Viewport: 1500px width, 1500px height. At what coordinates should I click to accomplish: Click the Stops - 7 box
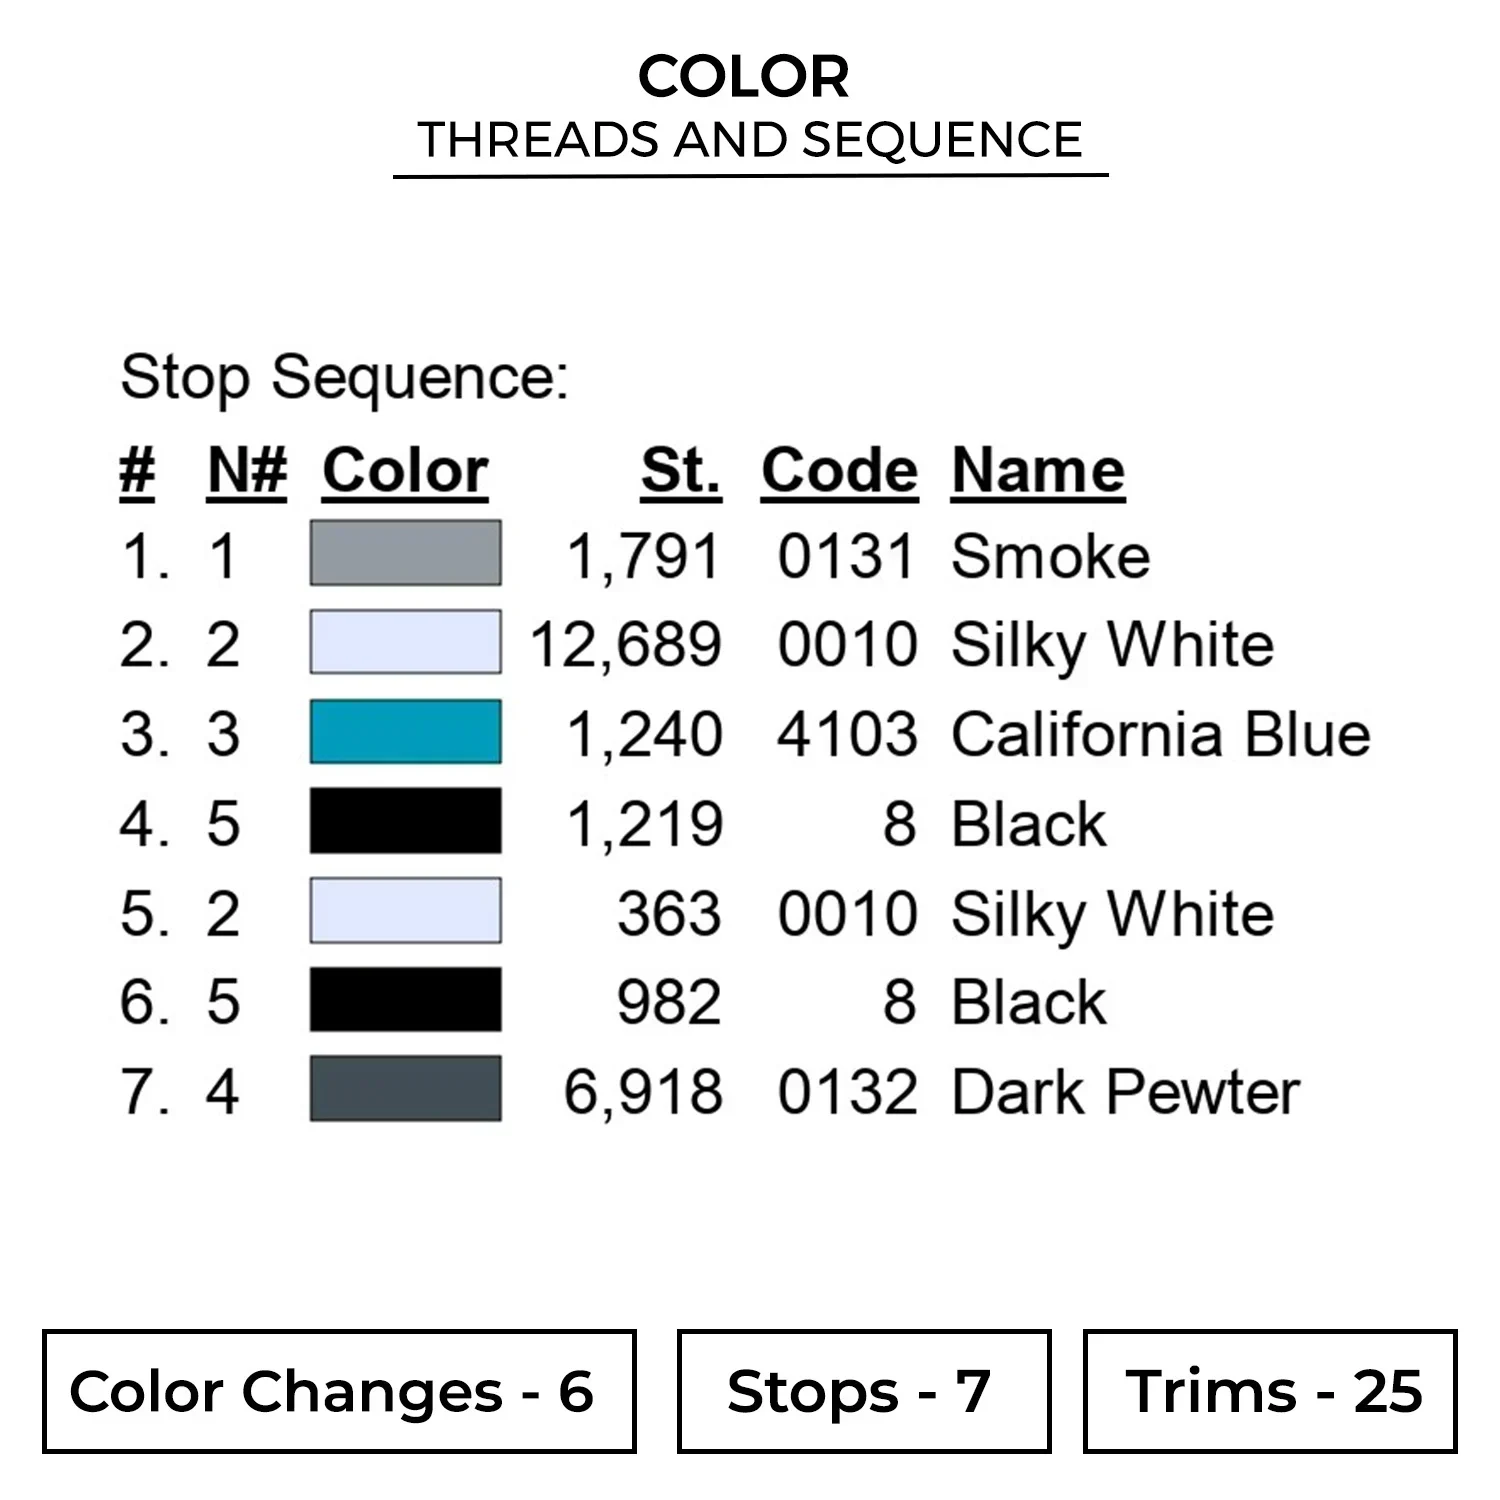click(864, 1391)
